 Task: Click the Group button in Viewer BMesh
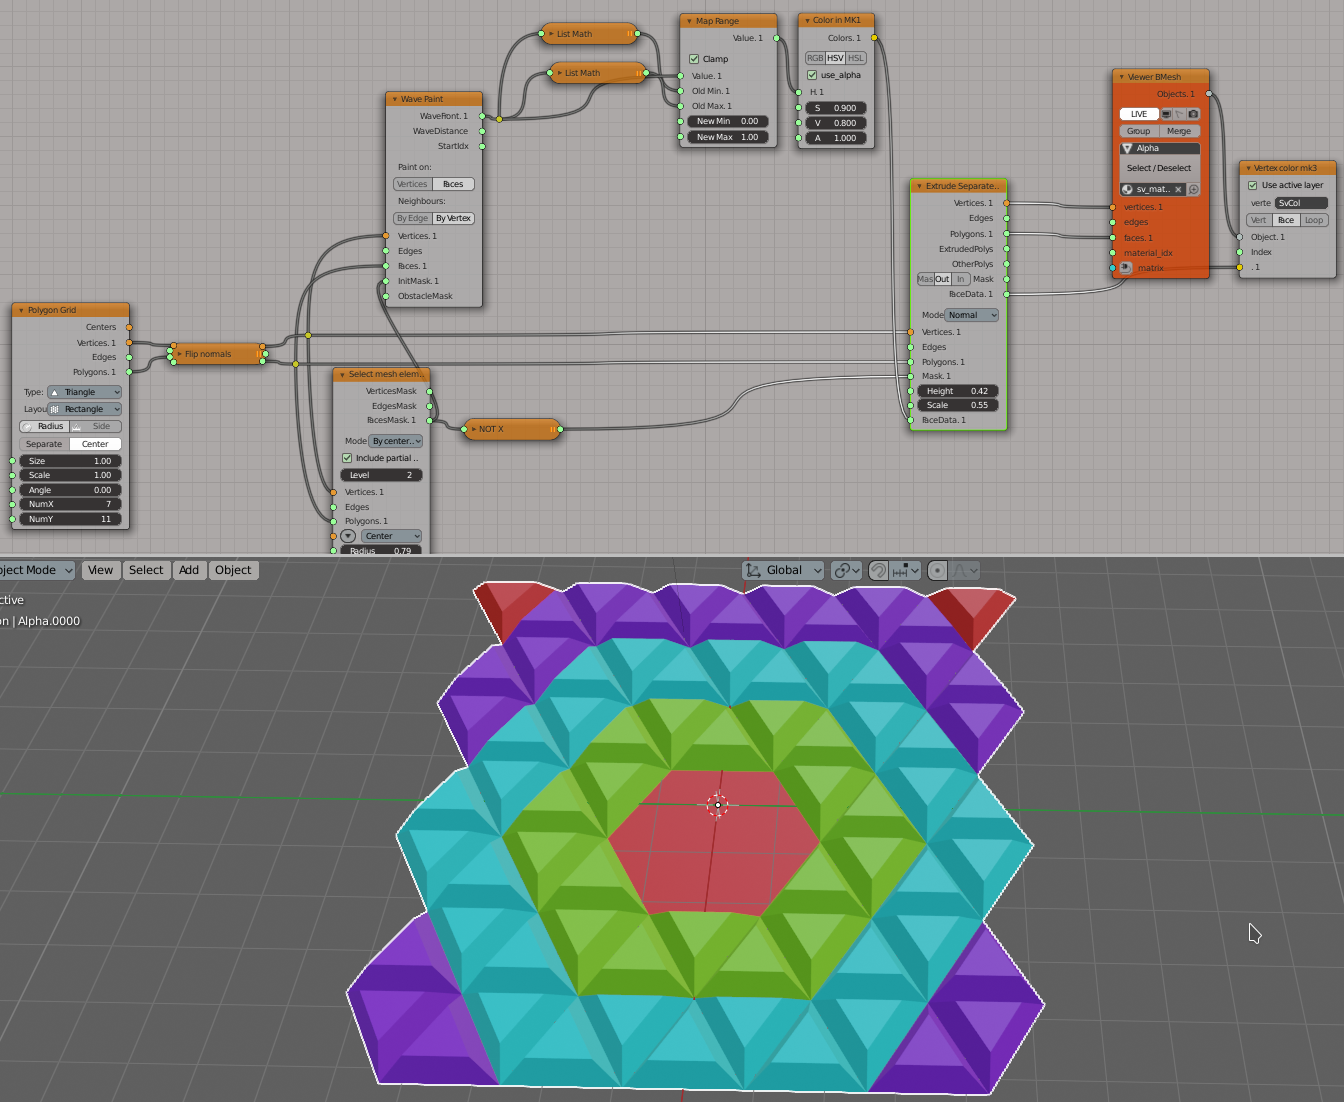pos(1139,131)
